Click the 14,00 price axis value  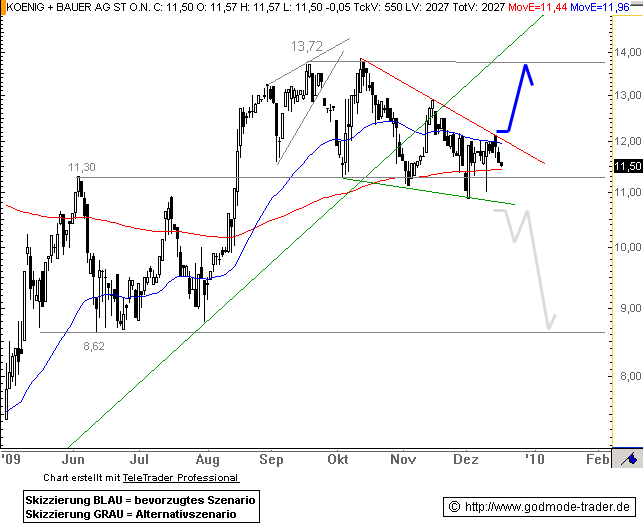pos(627,52)
